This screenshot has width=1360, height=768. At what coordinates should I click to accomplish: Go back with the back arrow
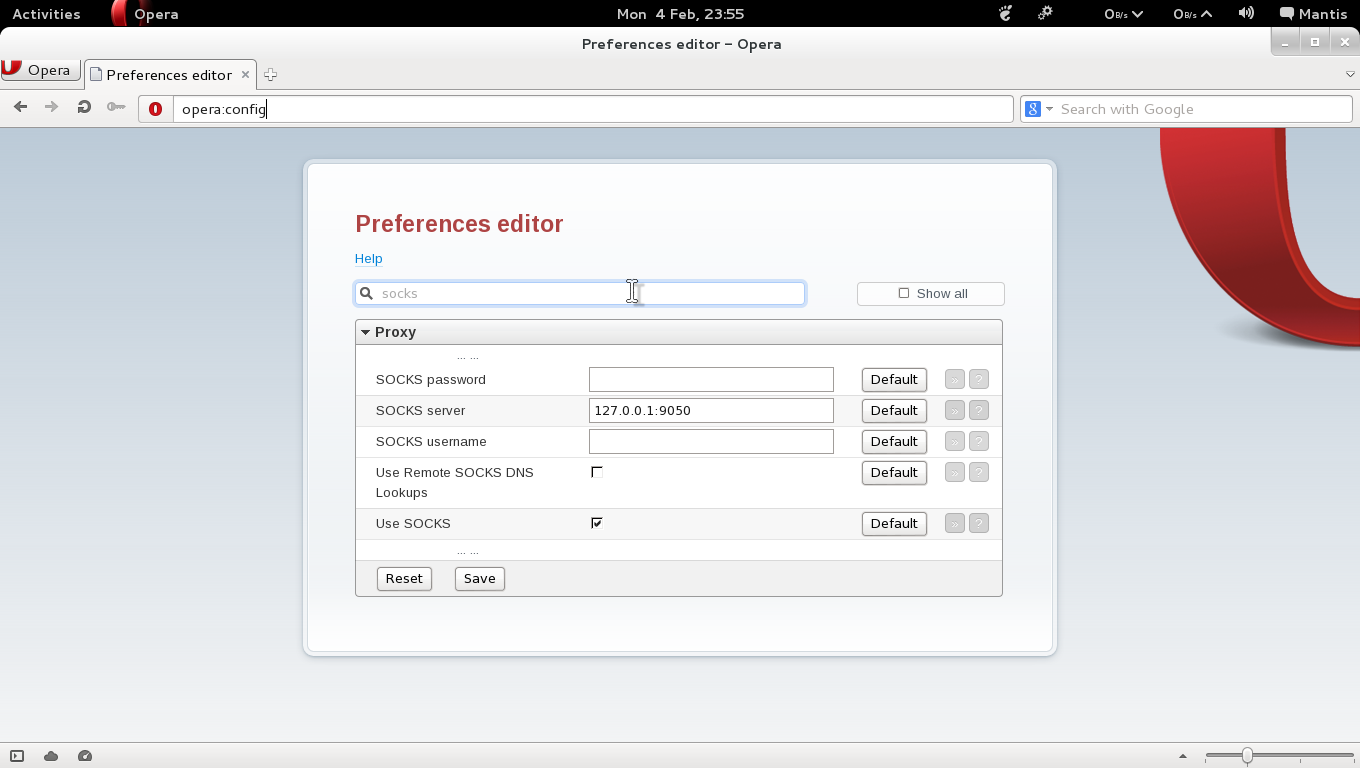point(20,108)
